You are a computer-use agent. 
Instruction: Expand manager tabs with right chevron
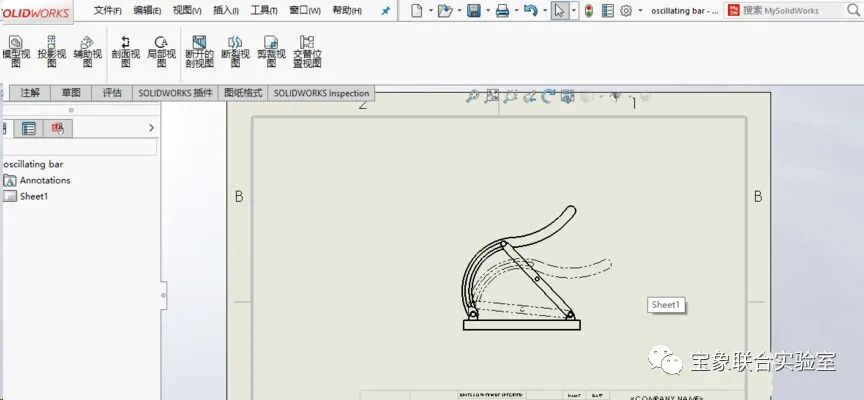(152, 128)
